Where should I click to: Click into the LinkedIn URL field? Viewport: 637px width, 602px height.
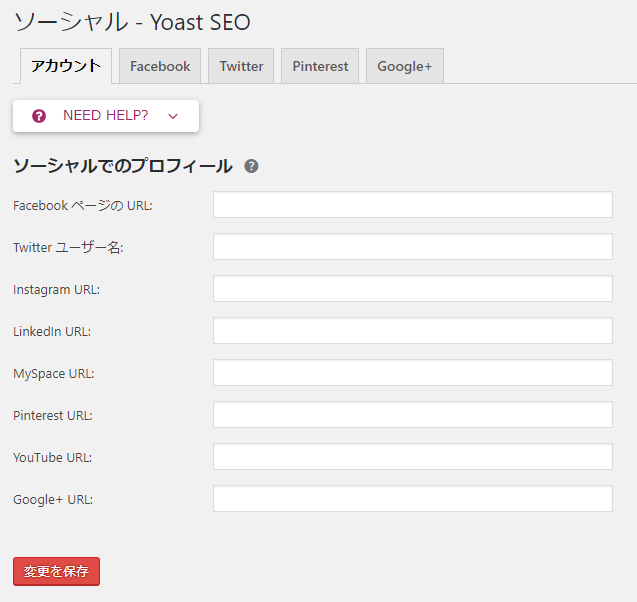pyautogui.click(x=413, y=331)
